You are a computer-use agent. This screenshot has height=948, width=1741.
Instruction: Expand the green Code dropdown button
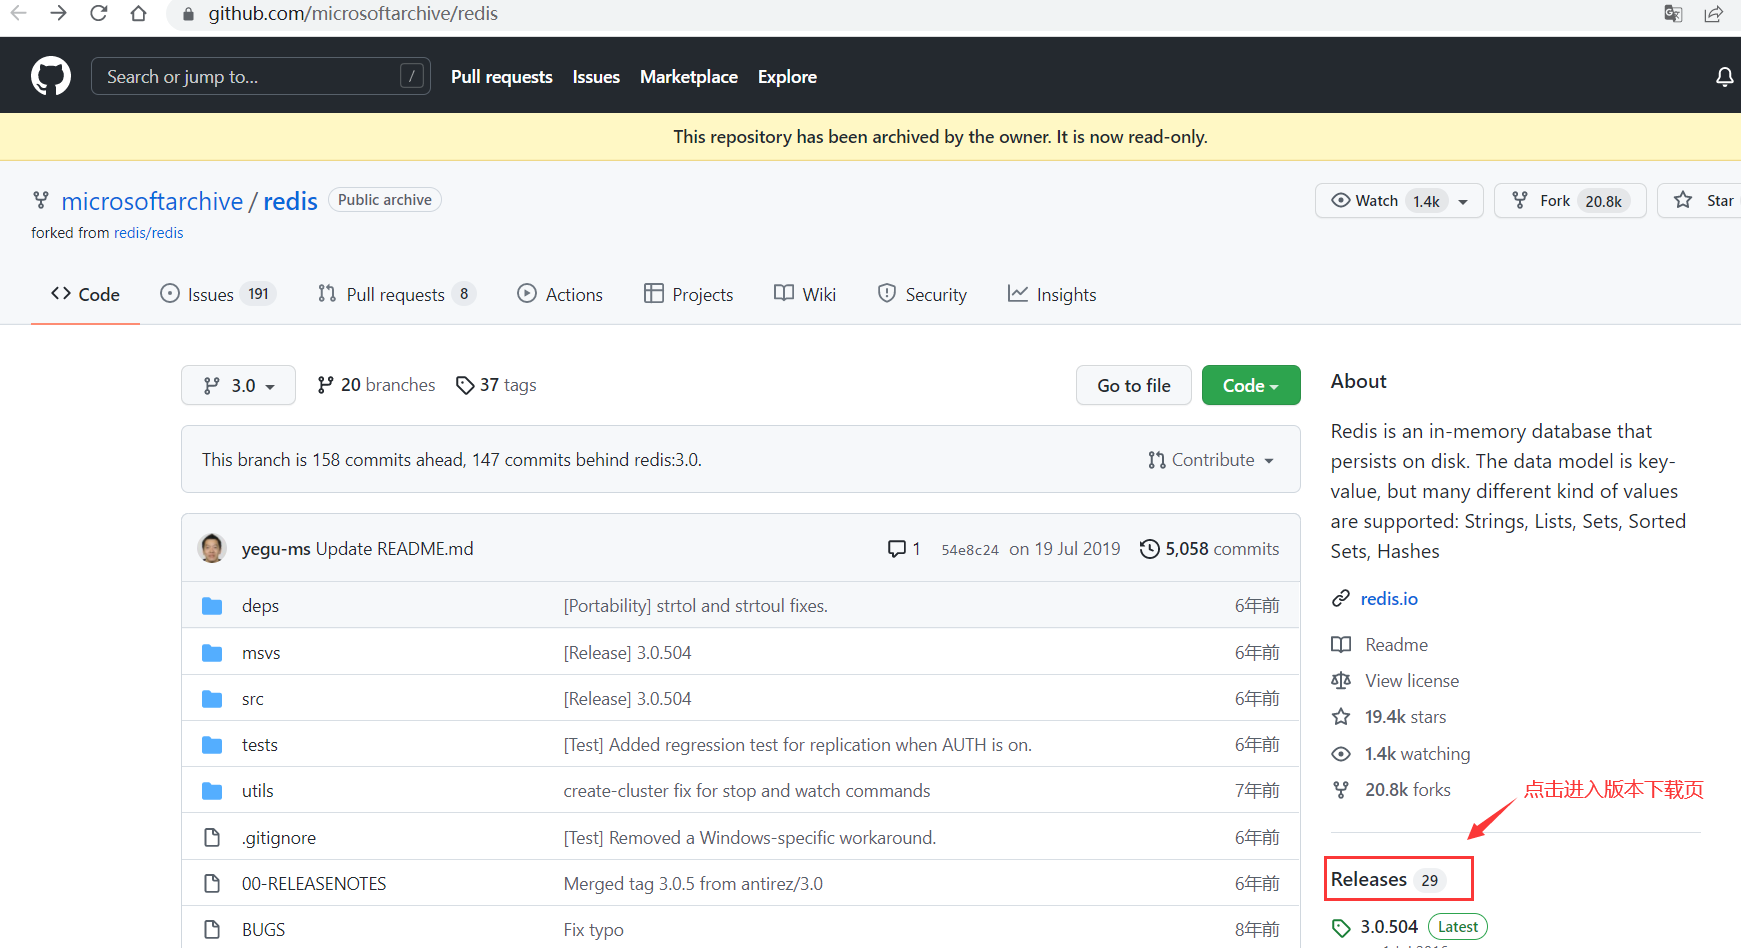coord(1251,385)
